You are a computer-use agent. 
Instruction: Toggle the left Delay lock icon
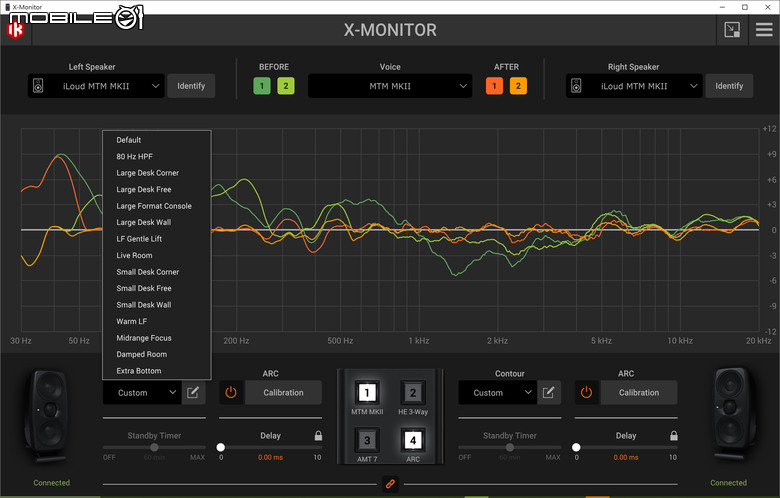point(318,436)
